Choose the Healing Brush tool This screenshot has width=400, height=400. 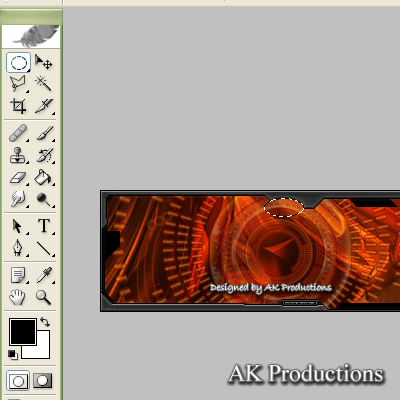click(x=18, y=133)
